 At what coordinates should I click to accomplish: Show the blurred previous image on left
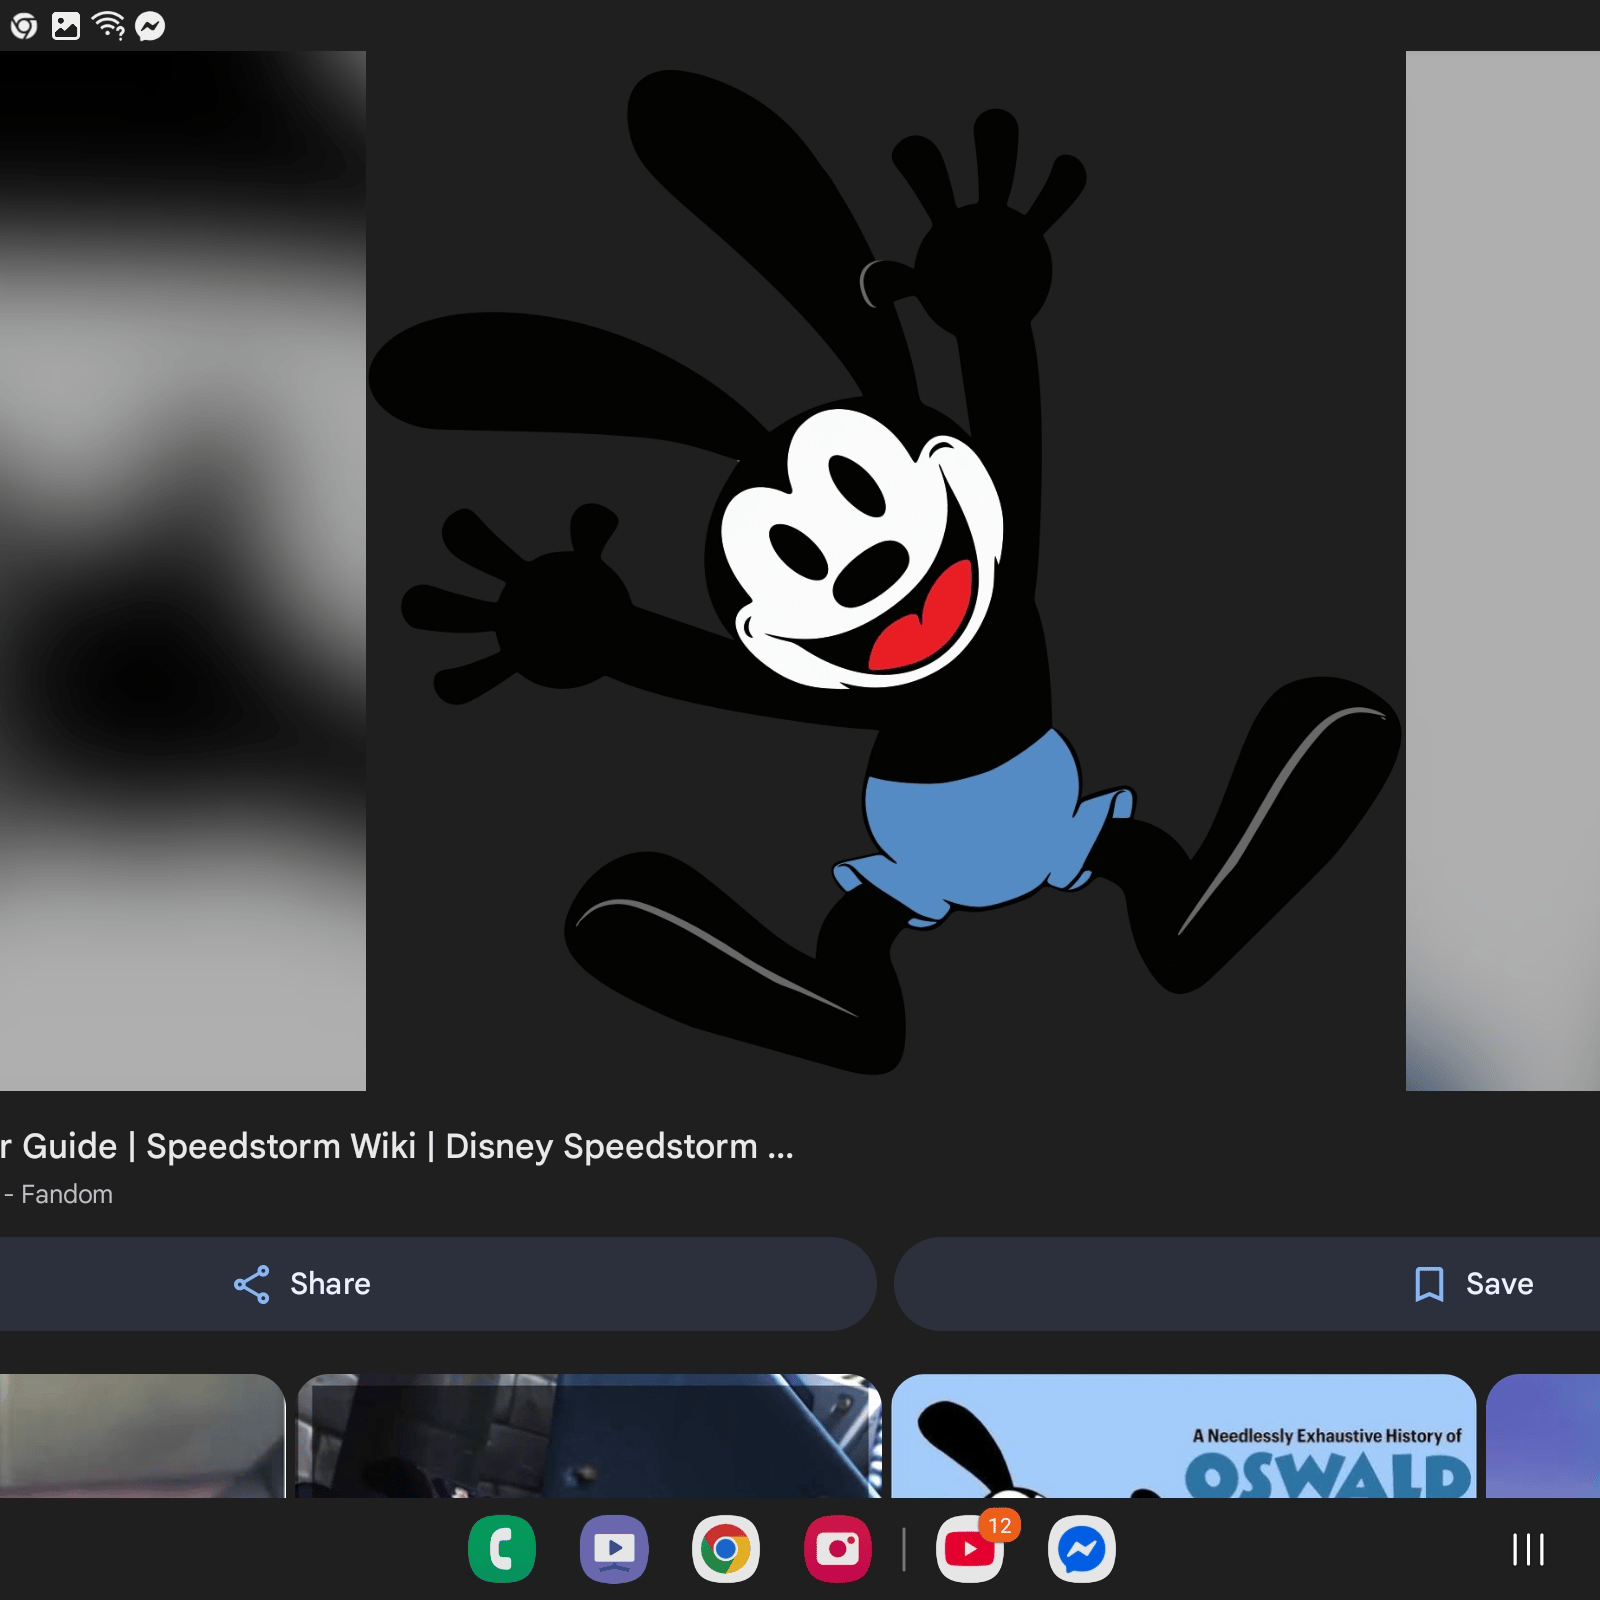[x=183, y=571]
